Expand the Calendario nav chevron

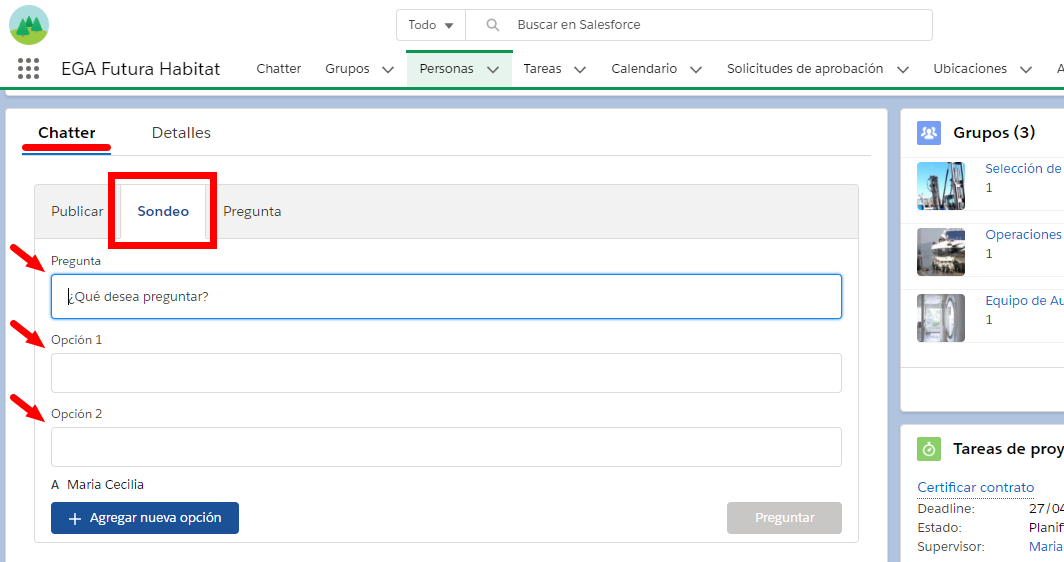click(x=696, y=70)
